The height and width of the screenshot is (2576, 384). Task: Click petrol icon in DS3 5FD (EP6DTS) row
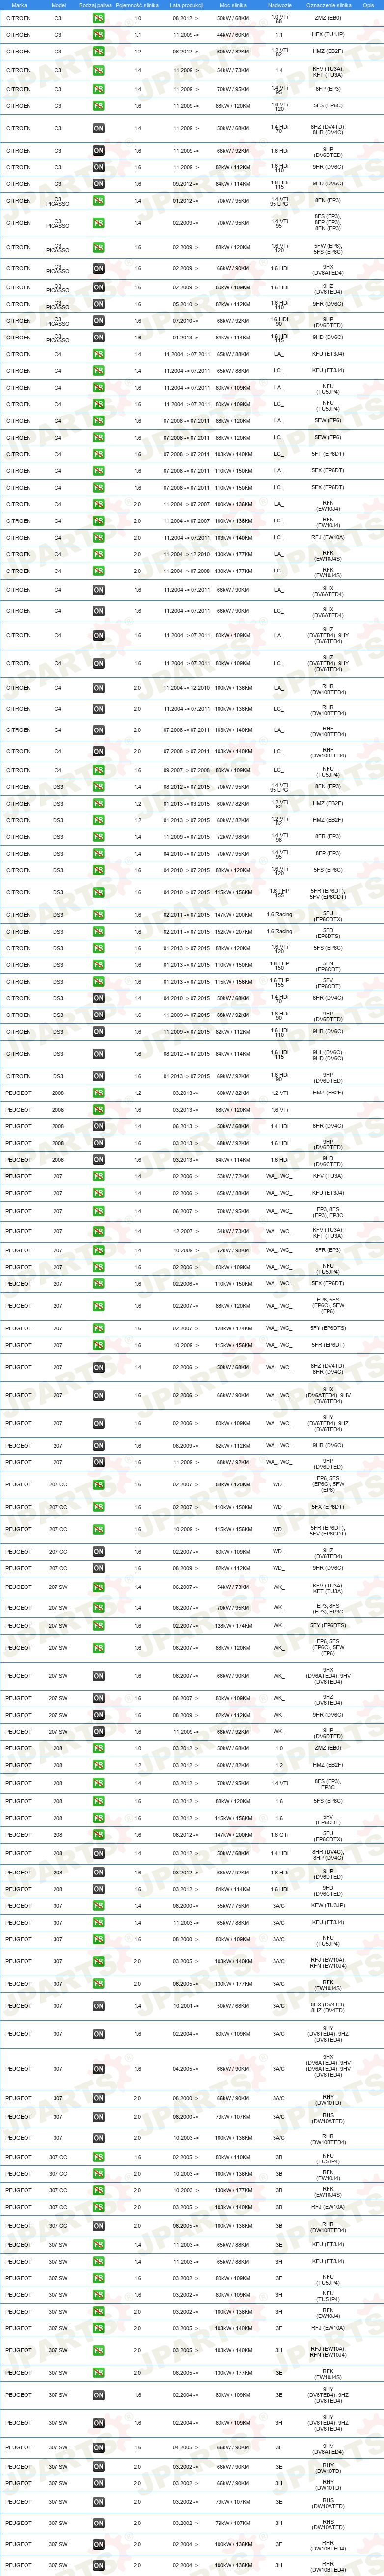[x=98, y=932]
